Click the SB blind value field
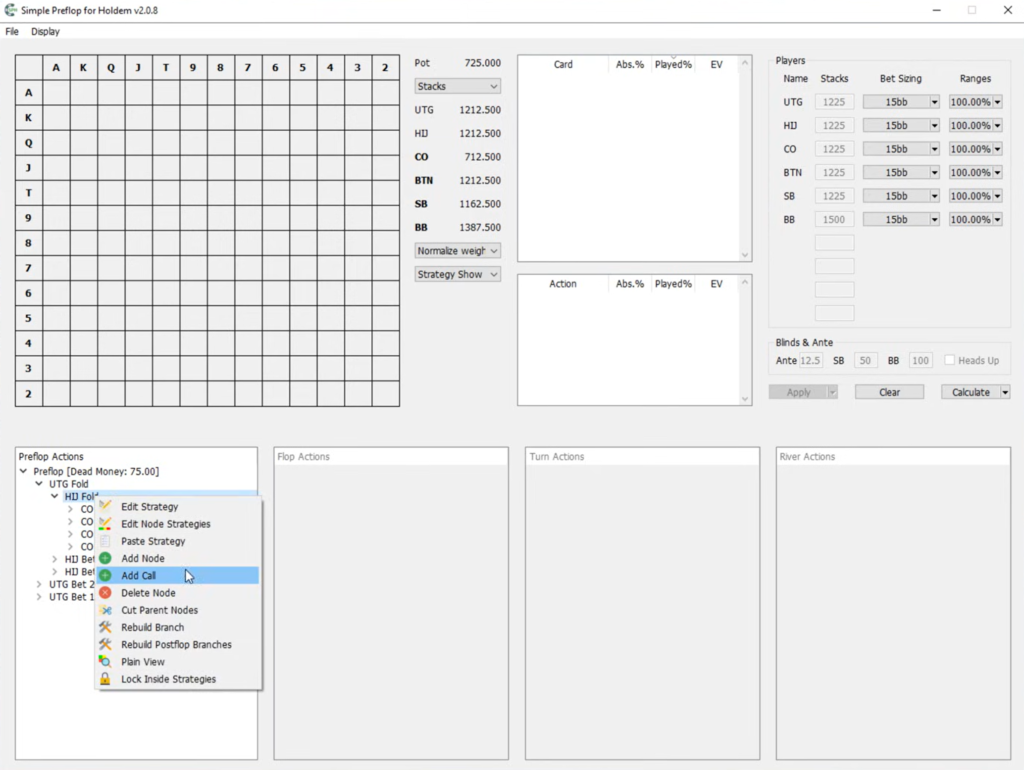Viewport: 1024px width, 770px height. 865,361
